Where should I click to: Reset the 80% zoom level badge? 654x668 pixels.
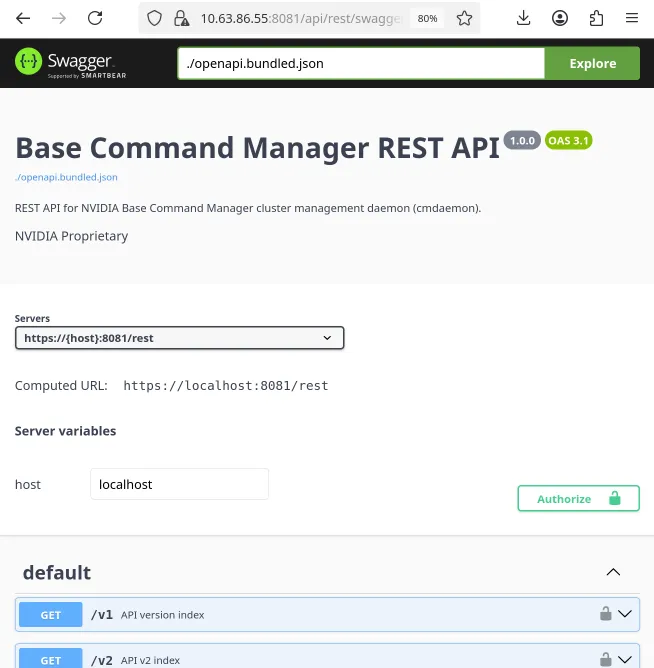pyautogui.click(x=427, y=18)
